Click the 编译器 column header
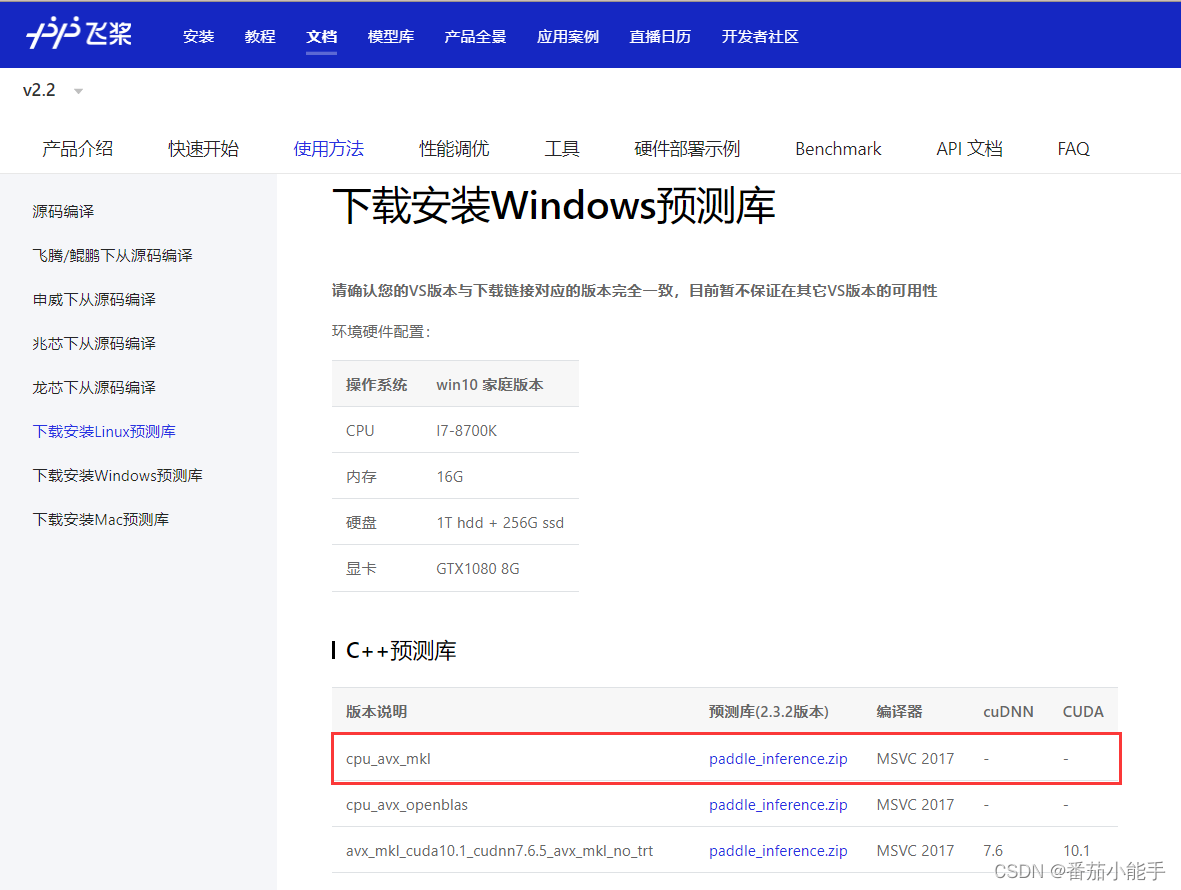Viewport: 1181px width, 890px height. 899,712
